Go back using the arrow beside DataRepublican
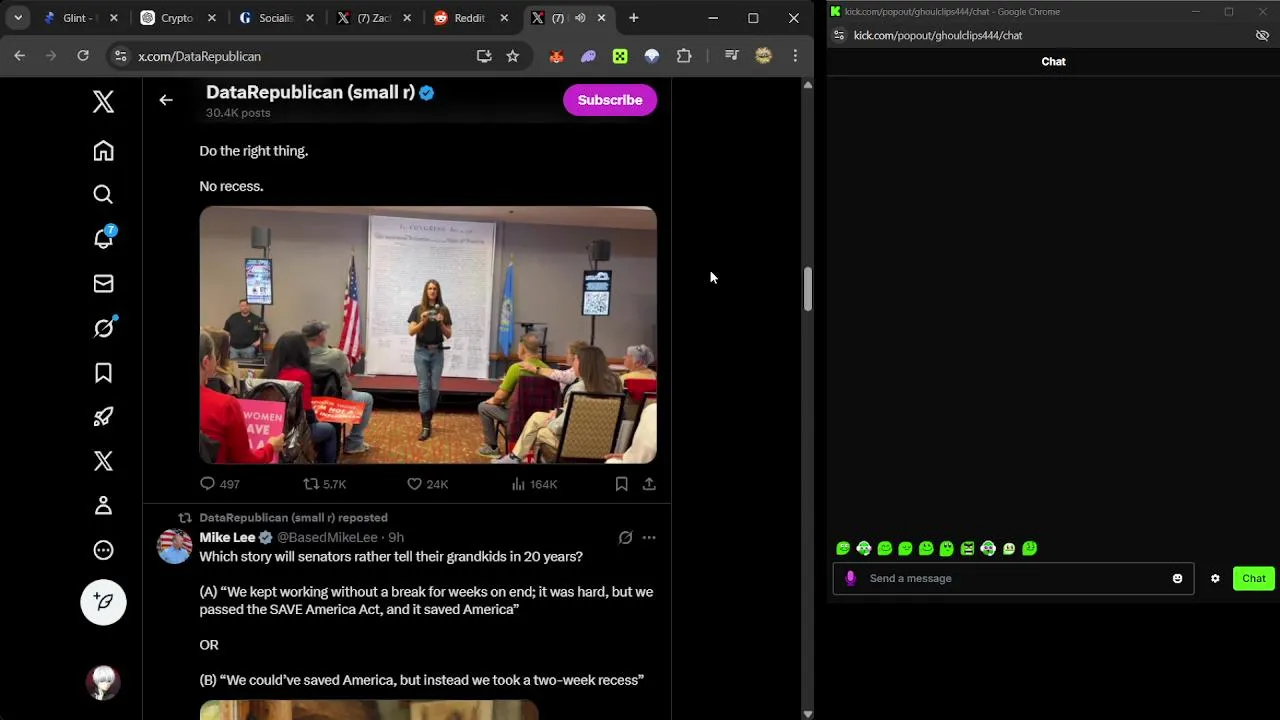The width and height of the screenshot is (1280, 720). point(166,100)
